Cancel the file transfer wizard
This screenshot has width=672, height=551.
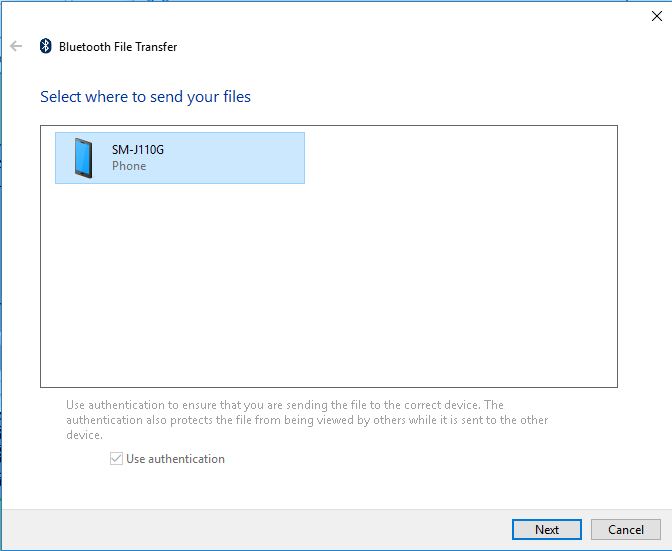pyautogui.click(x=625, y=529)
